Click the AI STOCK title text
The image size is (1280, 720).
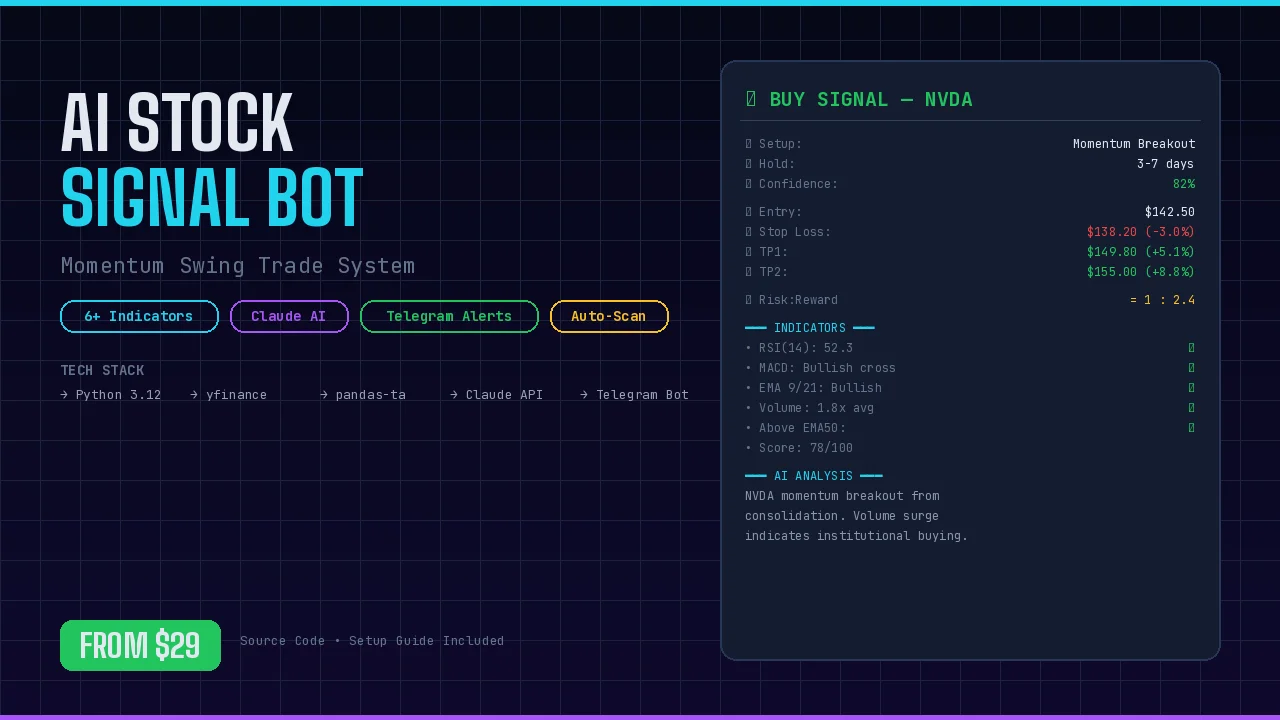click(x=177, y=124)
